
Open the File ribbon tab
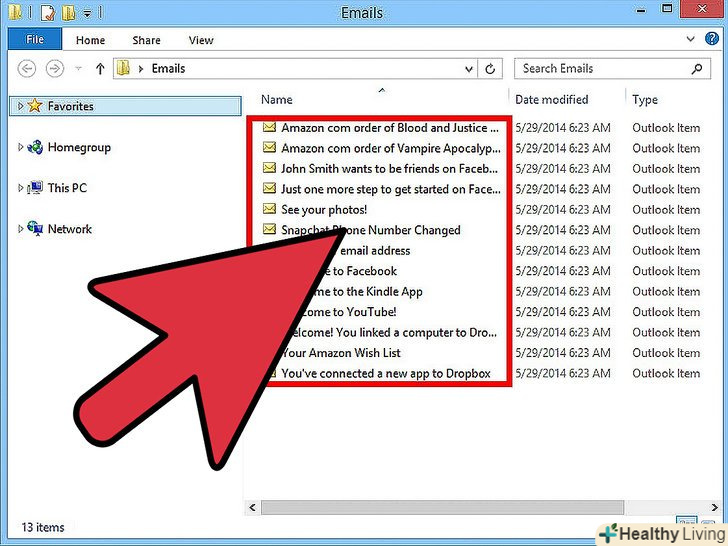pyautogui.click(x=35, y=39)
